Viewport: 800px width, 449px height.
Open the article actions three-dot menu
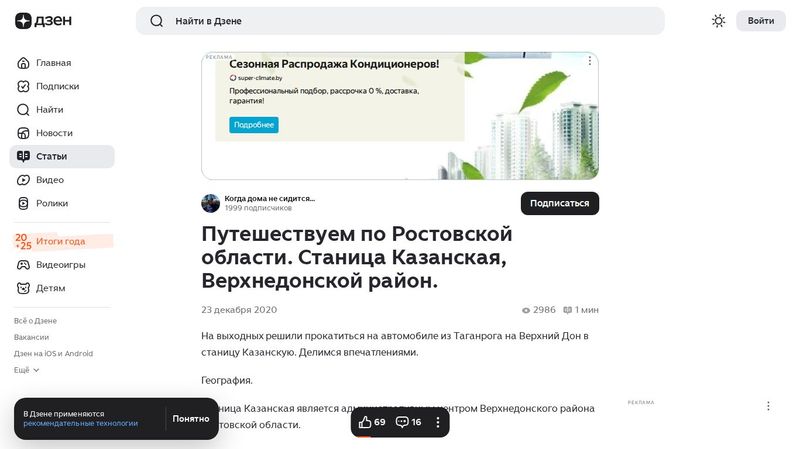(437, 423)
